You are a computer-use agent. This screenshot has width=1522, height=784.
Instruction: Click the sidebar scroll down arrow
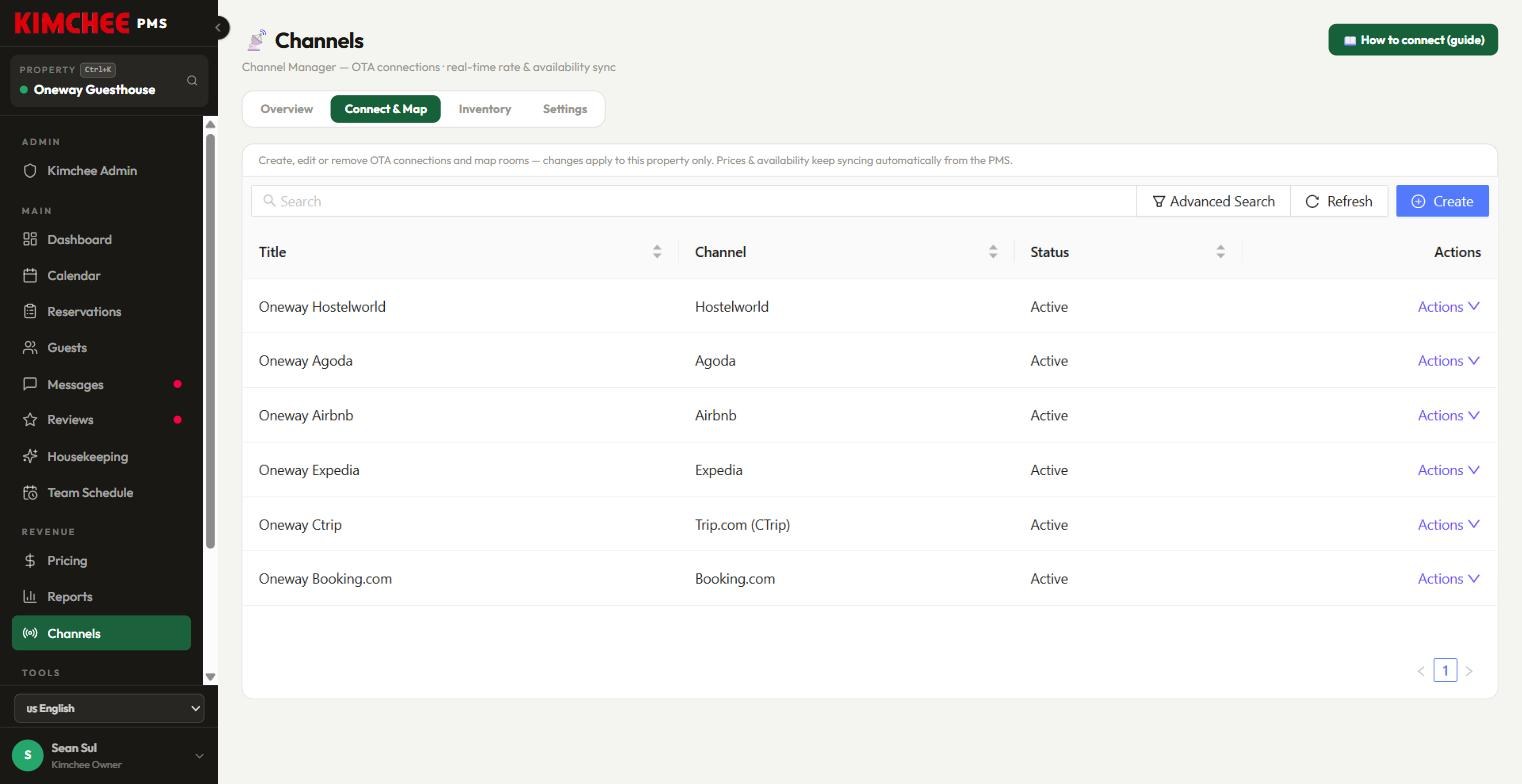210,677
